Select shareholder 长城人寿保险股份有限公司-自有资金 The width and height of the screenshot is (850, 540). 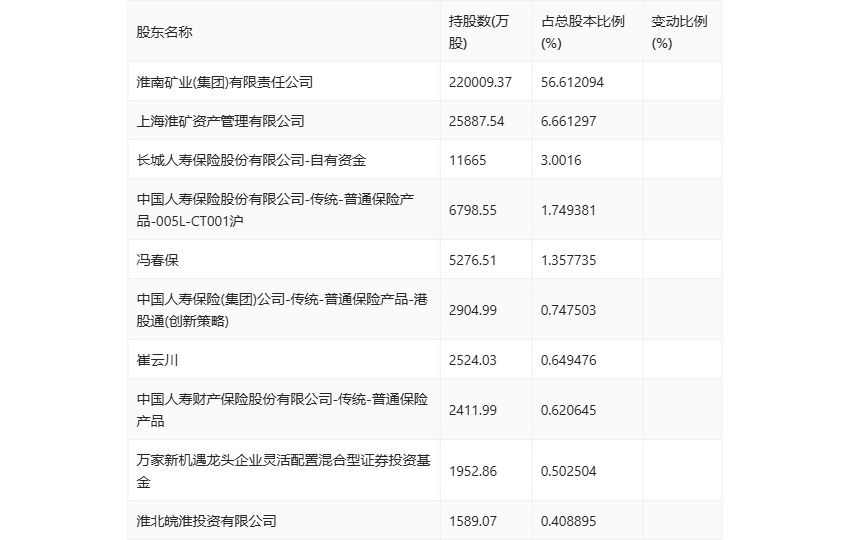click(x=251, y=160)
